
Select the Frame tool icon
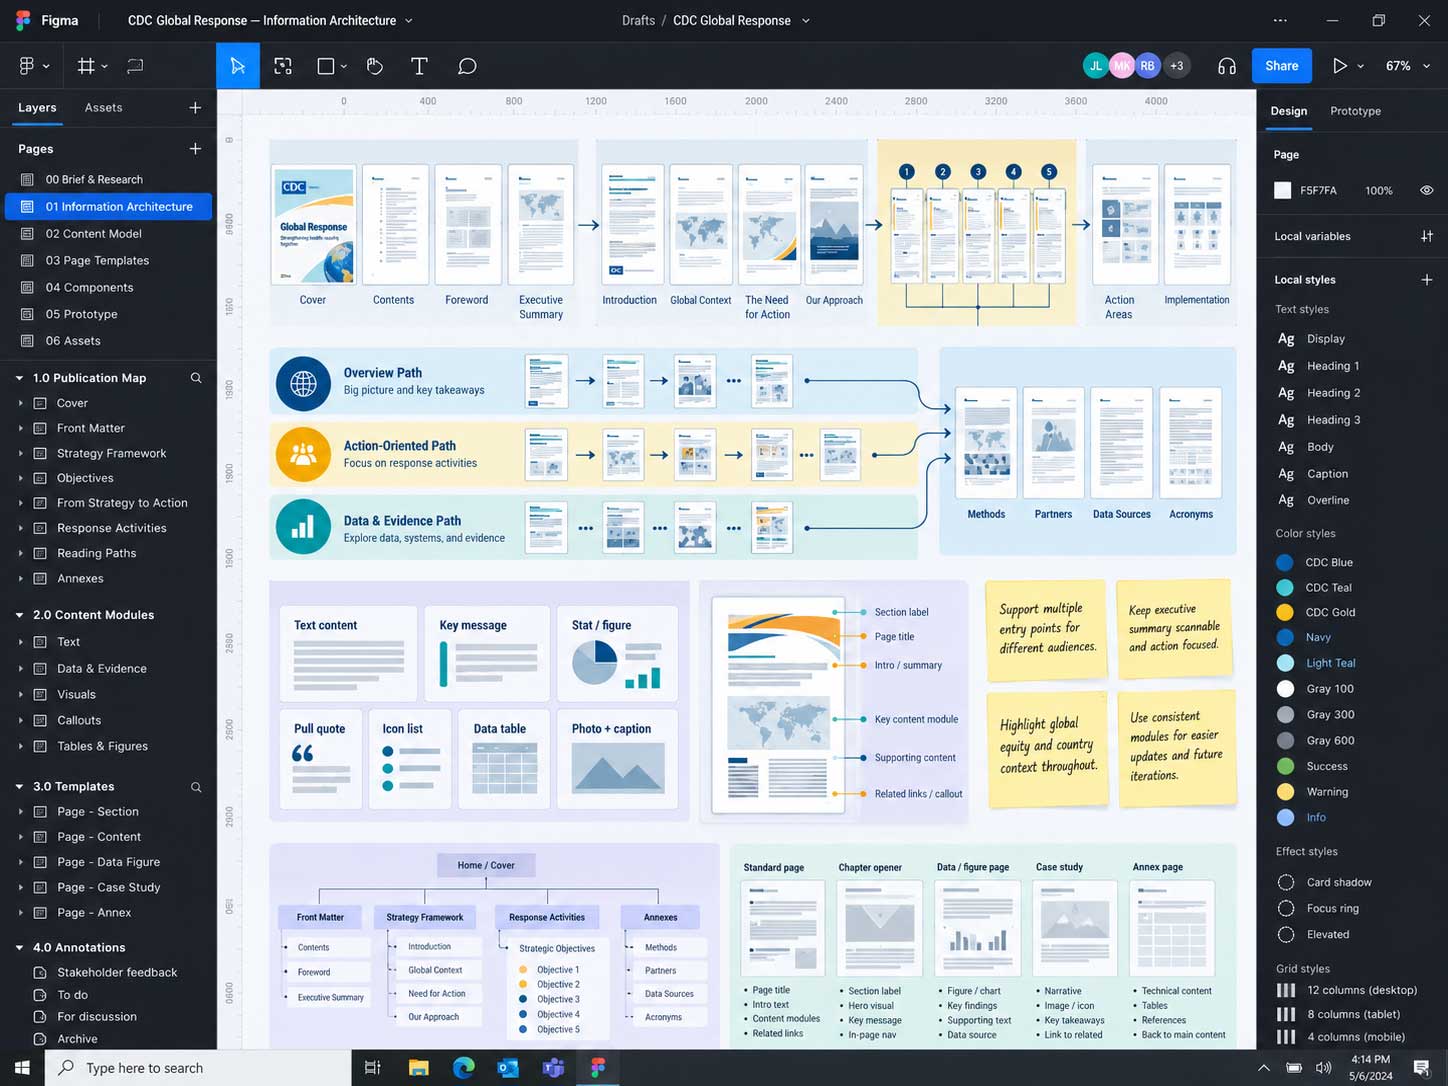click(x=86, y=66)
